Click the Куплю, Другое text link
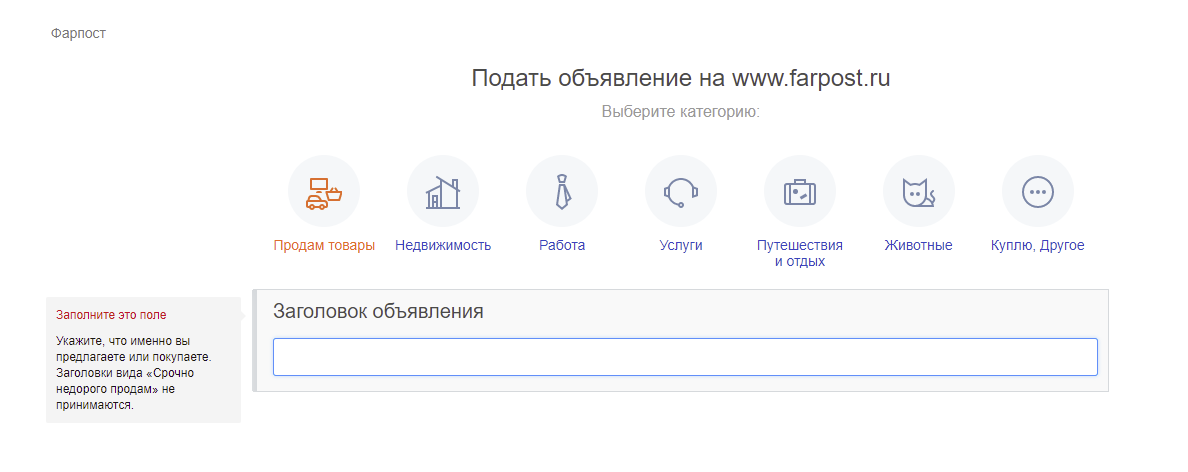 pyautogui.click(x=1037, y=245)
